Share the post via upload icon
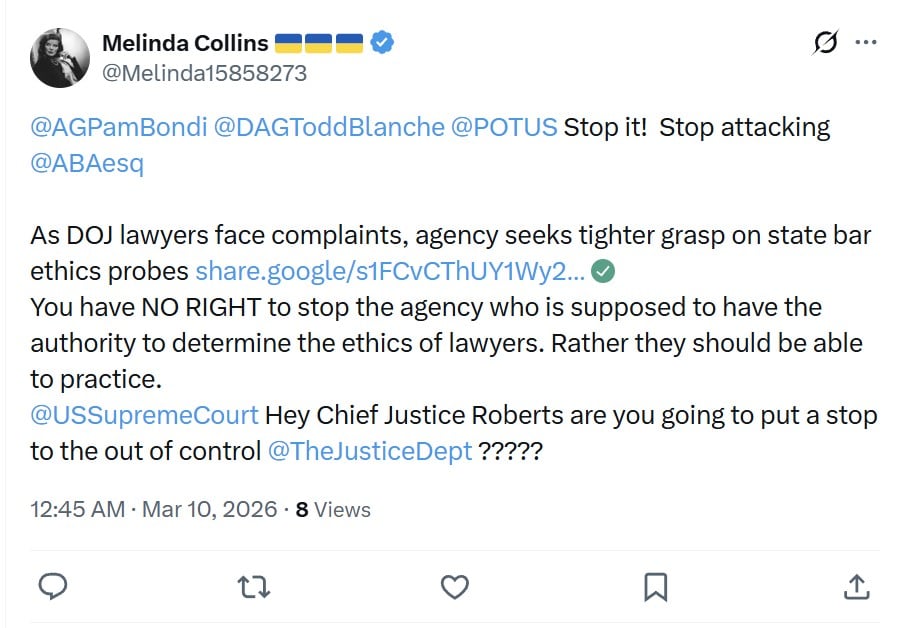Image resolution: width=904 pixels, height=628 pixels. click(x=856, y=585)
